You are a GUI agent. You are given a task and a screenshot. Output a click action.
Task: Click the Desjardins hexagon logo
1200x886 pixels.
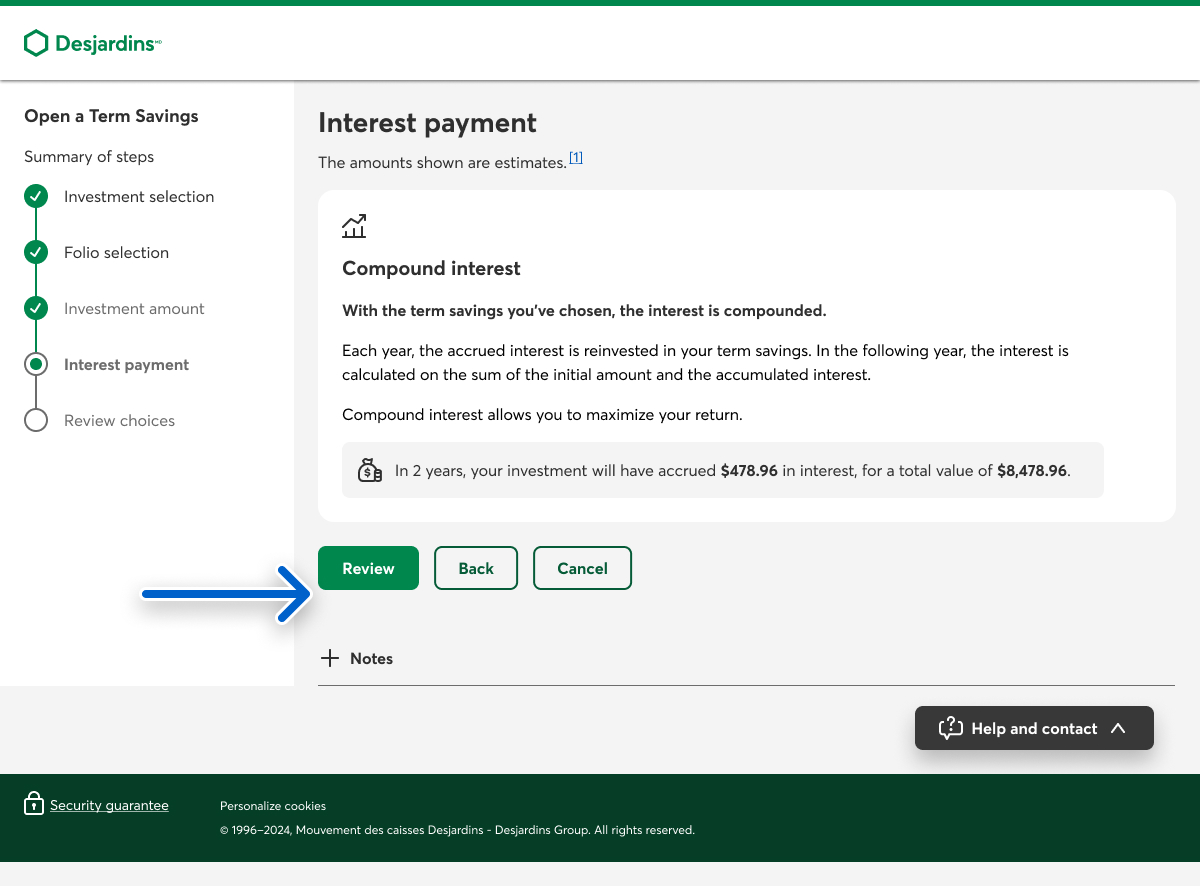pos(36,43)
